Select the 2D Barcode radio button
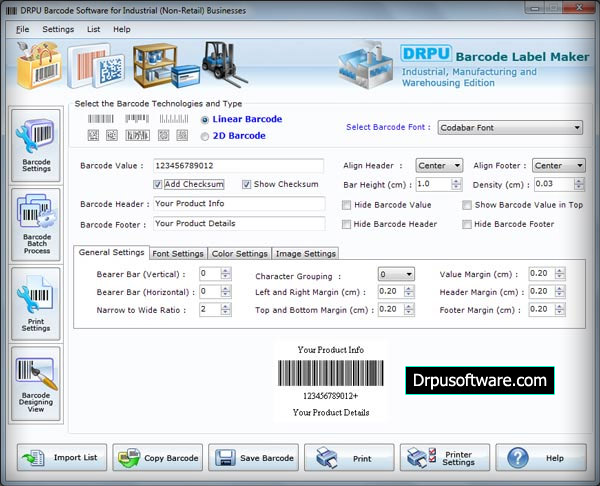This screenshot has height=486, width=600. click(205, 137)
